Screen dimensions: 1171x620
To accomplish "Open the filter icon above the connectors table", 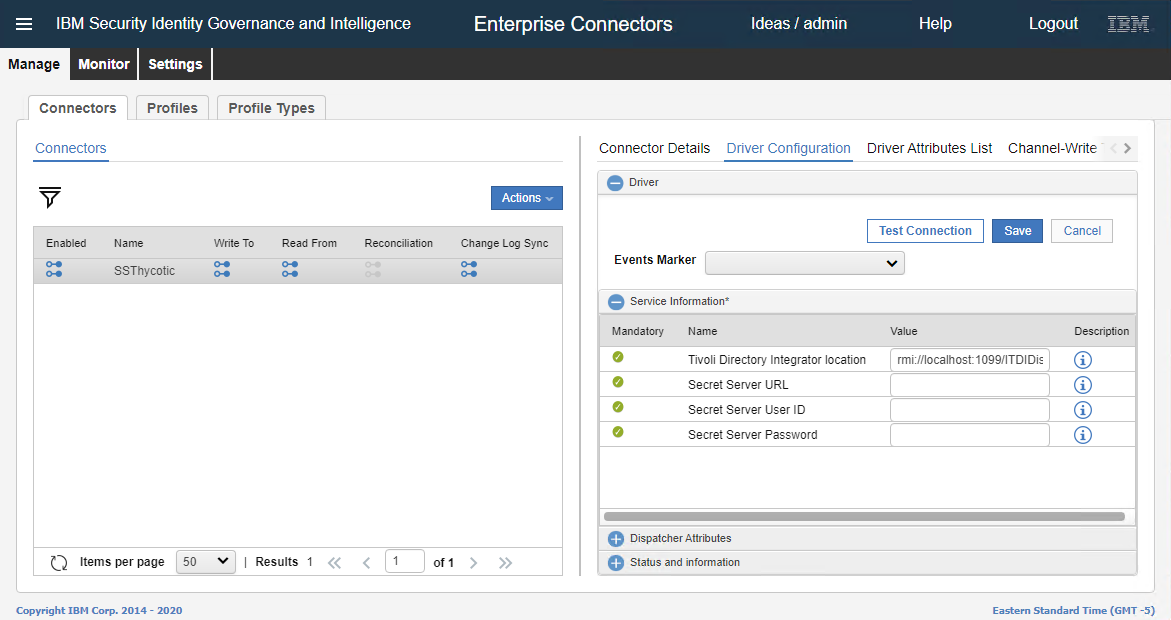I will 48,198.
